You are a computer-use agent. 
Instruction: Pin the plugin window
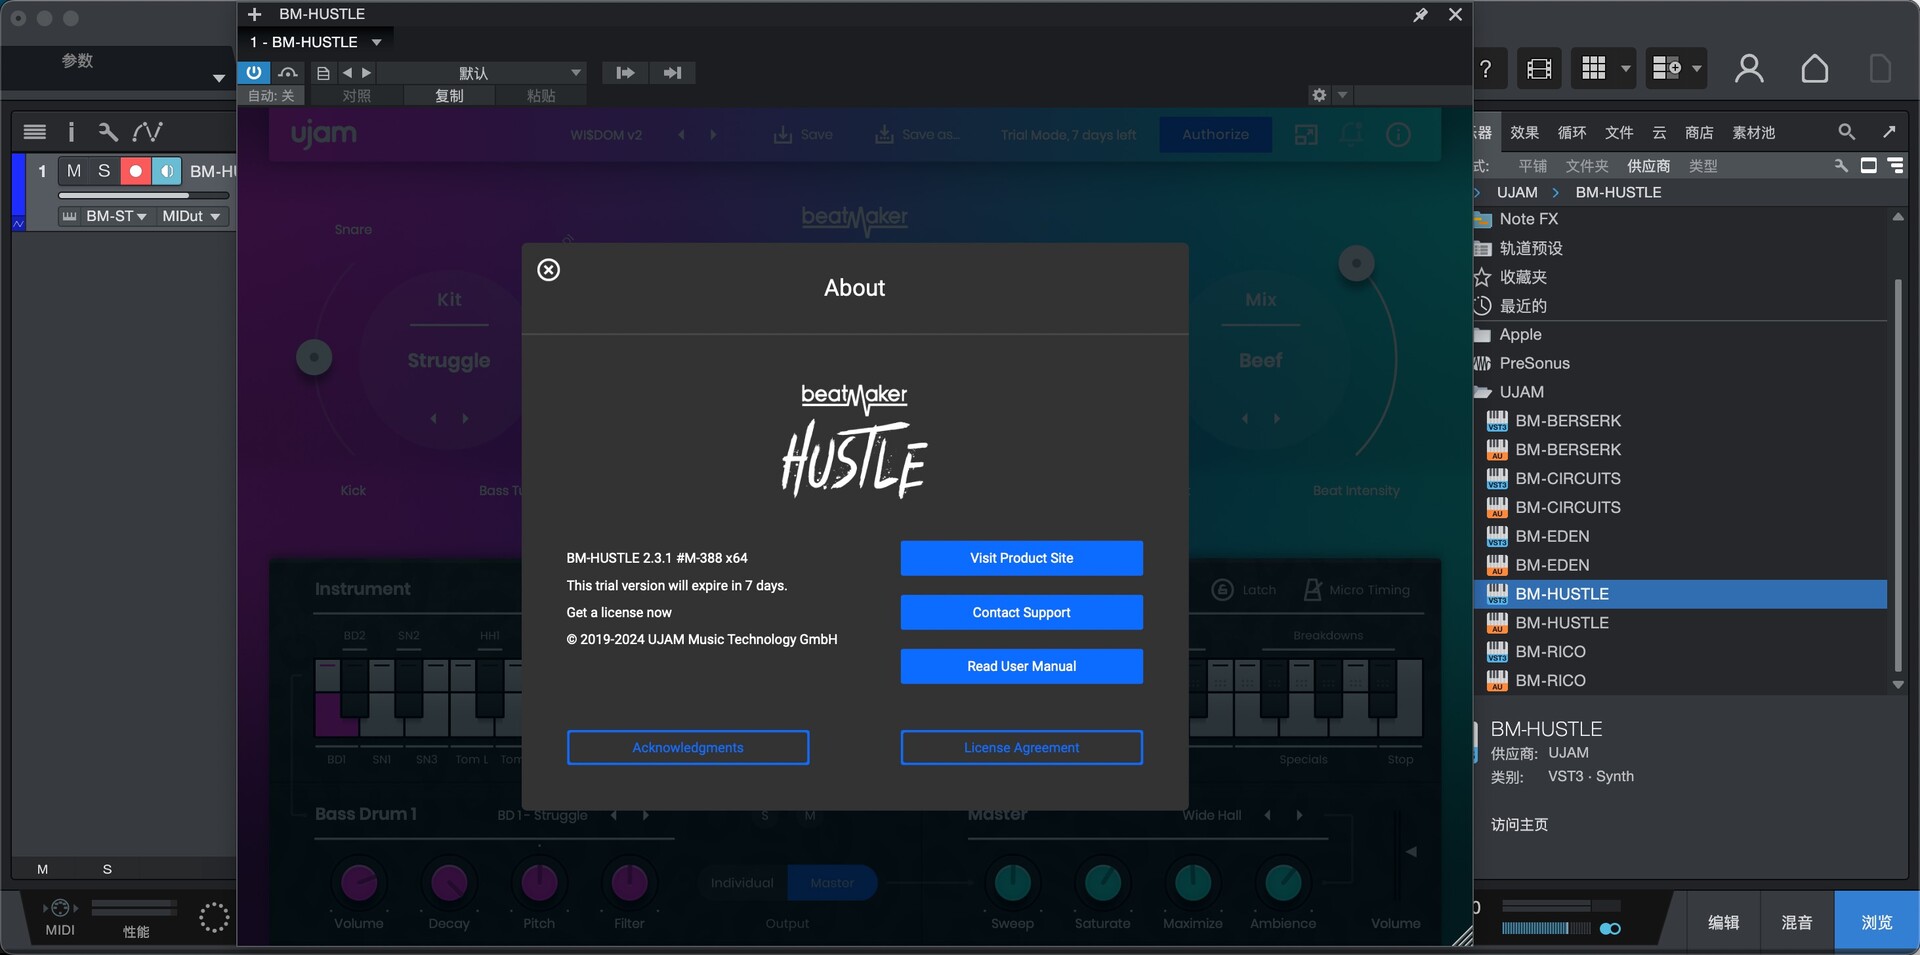tap(1420, 14)
